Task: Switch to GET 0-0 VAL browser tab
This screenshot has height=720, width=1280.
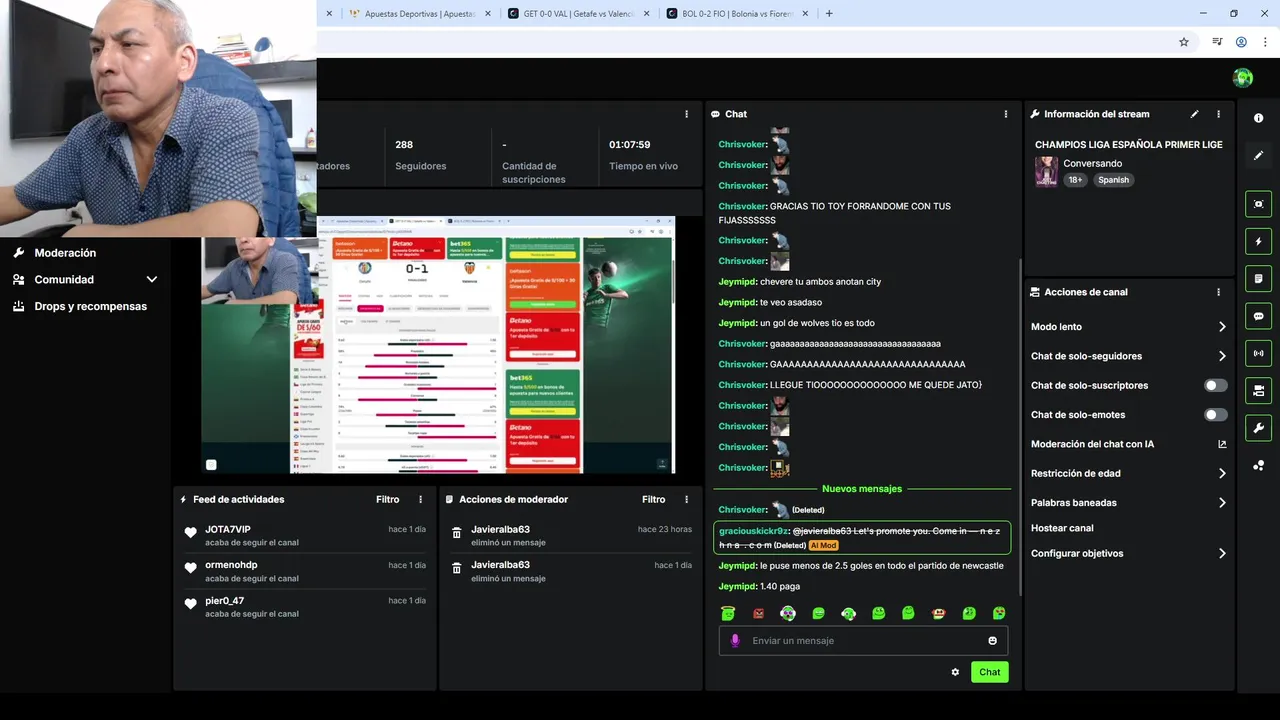Action: click(x=578, y=14)
